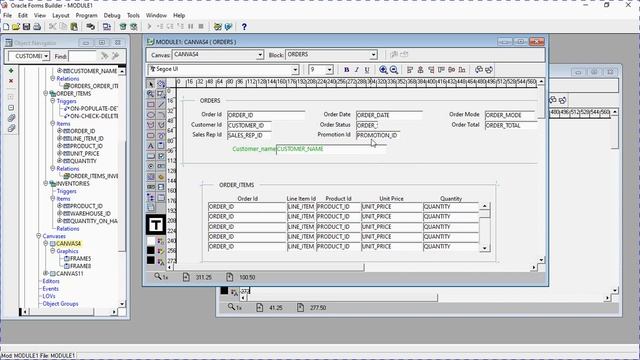Select the Rectangle drawing tool
Viewport: 640px width, 360px height.
(x=151, y=104)
